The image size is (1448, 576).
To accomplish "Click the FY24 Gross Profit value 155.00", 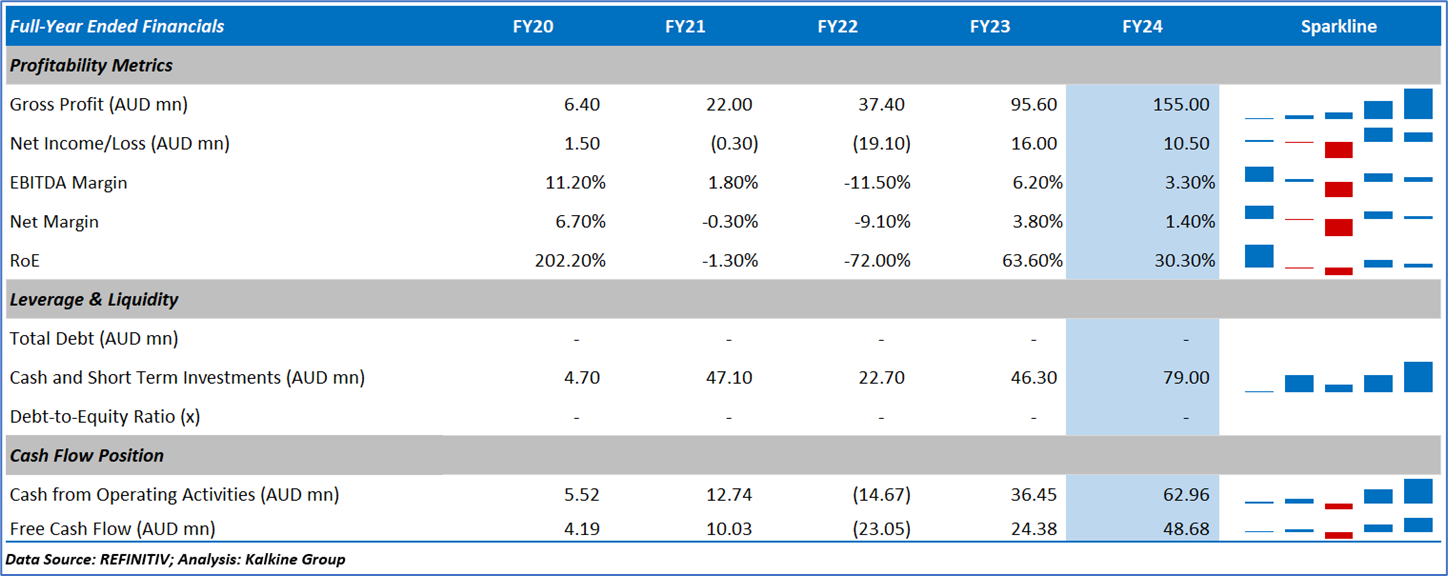I will click(1180, 104).
